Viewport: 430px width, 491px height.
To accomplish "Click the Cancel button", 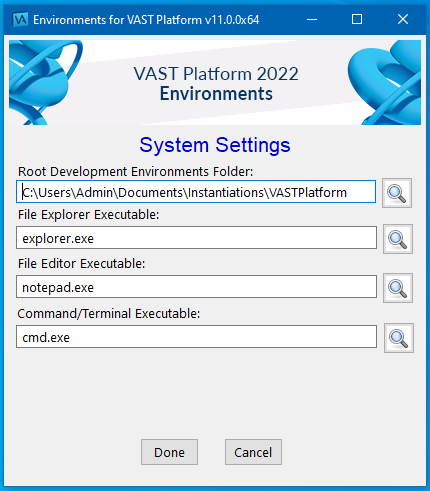I will tap(253, 452).
